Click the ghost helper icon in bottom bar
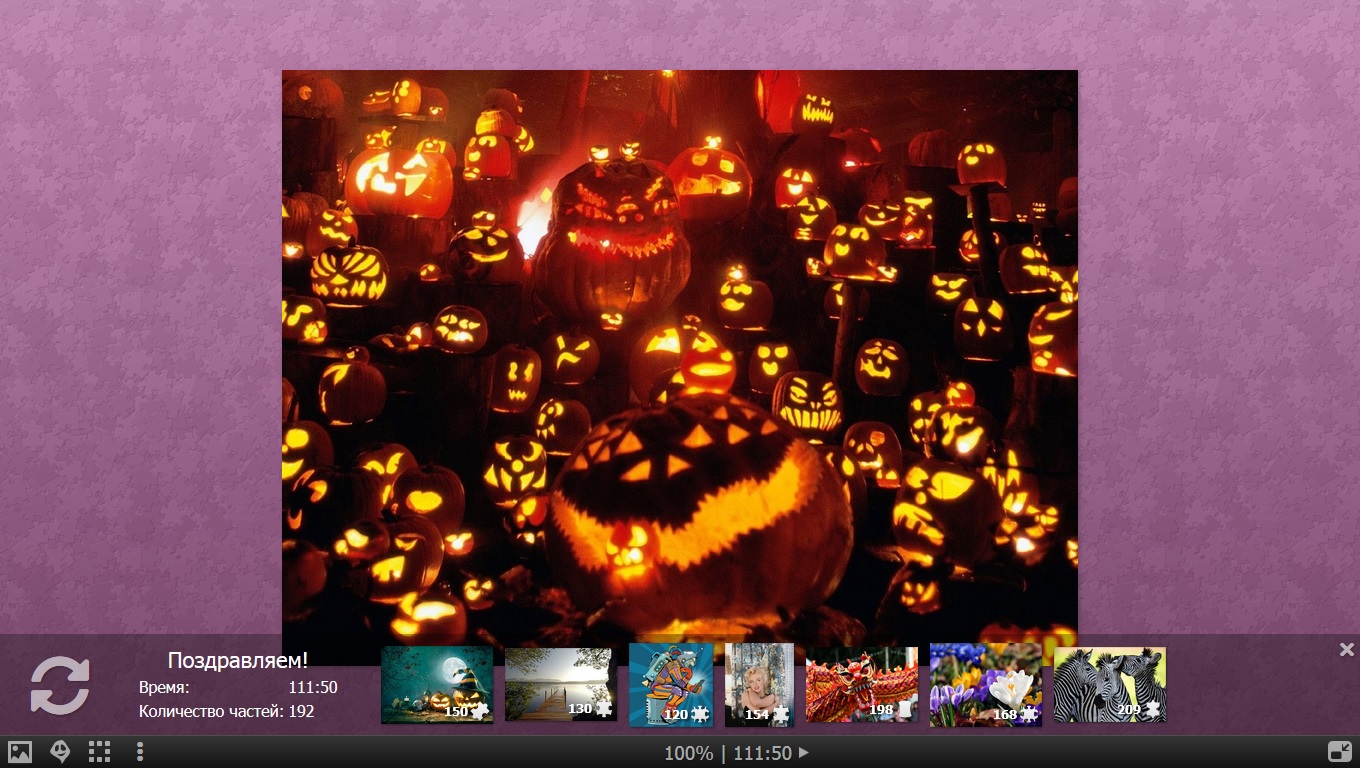 coord(60,752)
